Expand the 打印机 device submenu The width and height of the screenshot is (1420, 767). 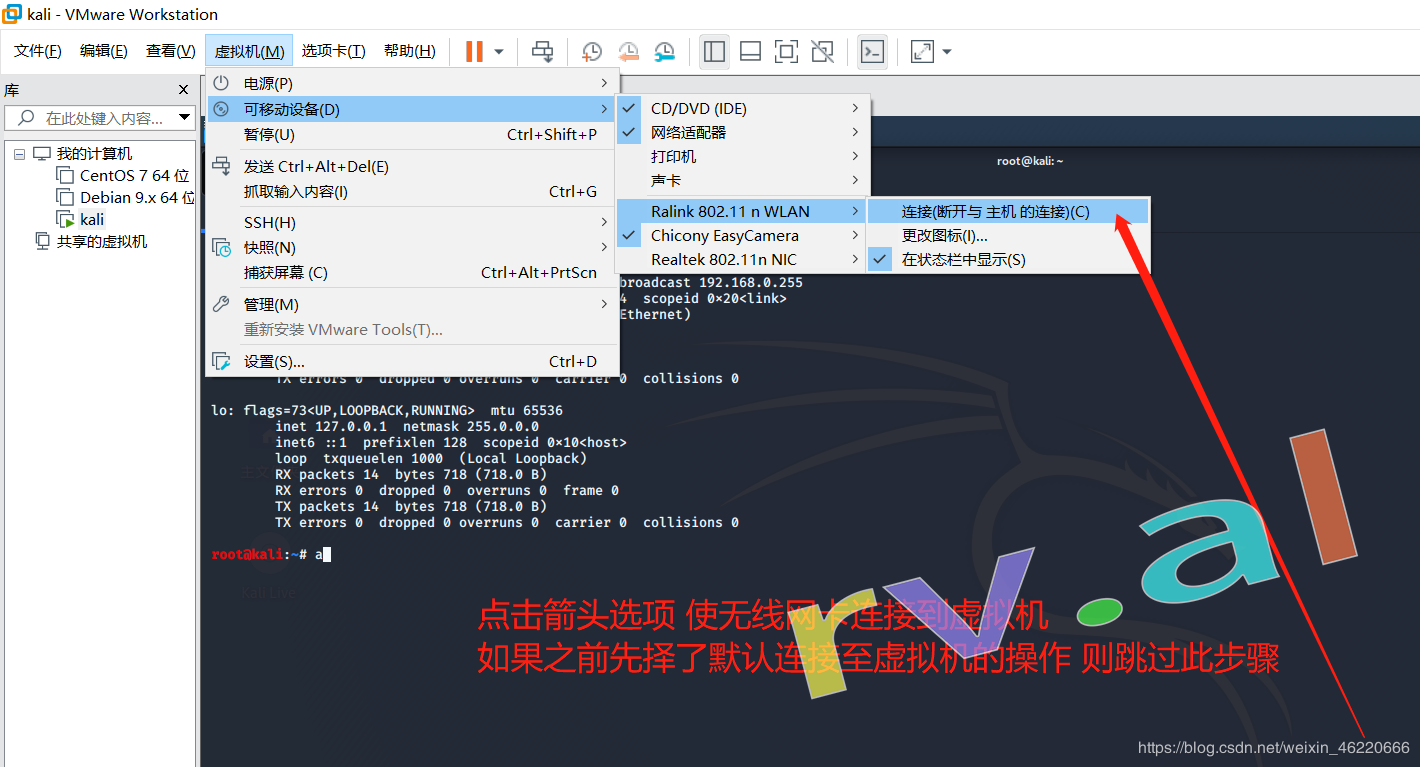pos(743,156)
